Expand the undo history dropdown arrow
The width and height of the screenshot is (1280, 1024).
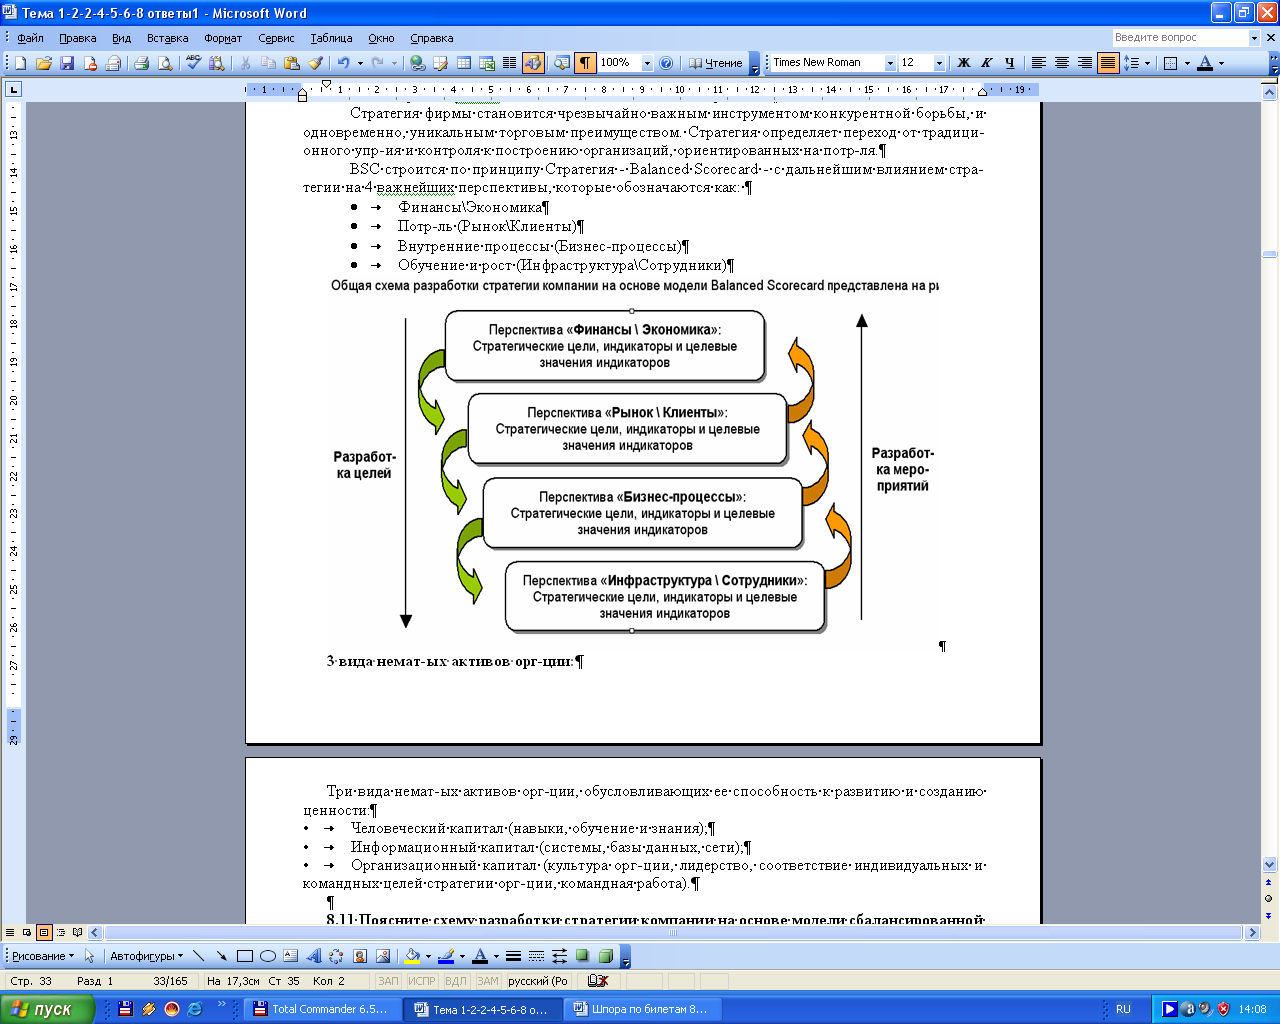360,63
